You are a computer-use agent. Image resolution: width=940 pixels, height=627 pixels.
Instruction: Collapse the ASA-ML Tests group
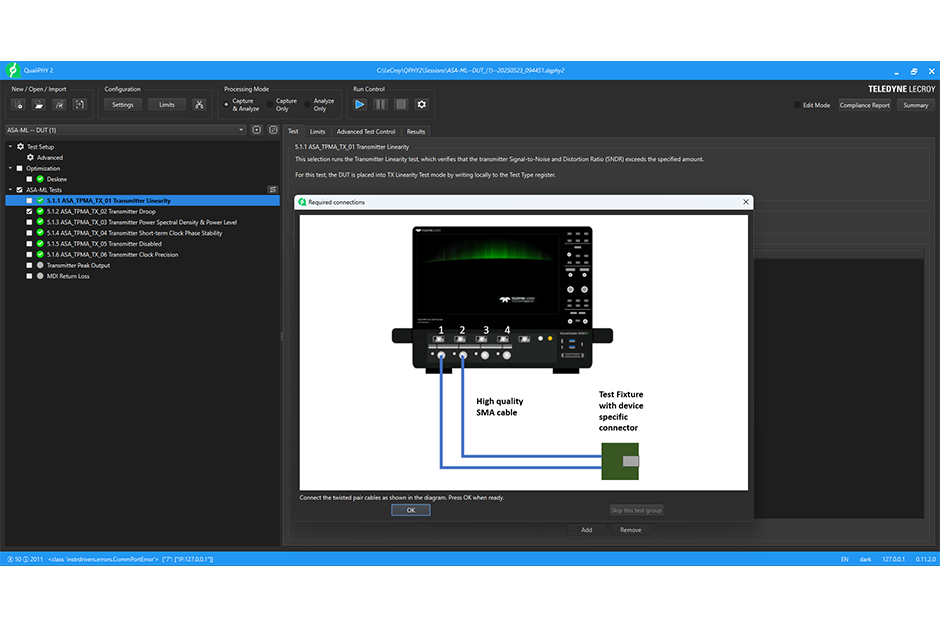(10, 190)
